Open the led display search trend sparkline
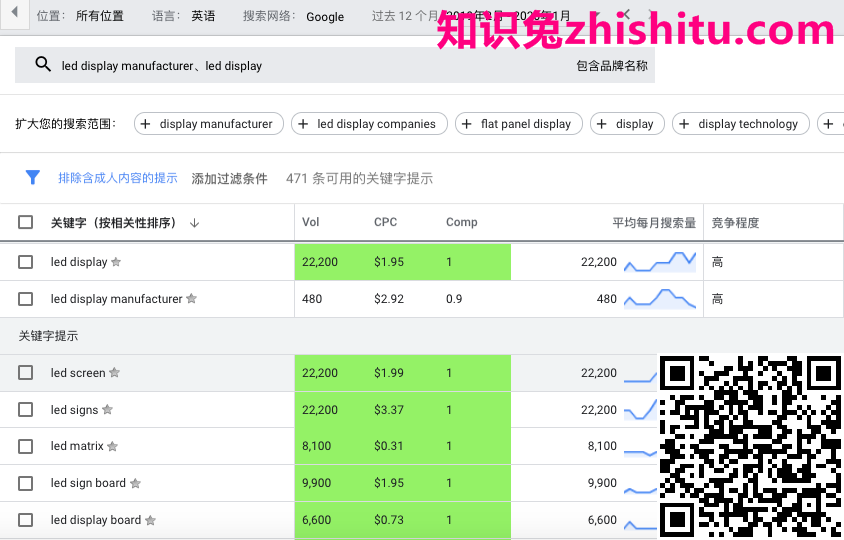Viewport: 844px width, 540px height. tap(660, 262)
